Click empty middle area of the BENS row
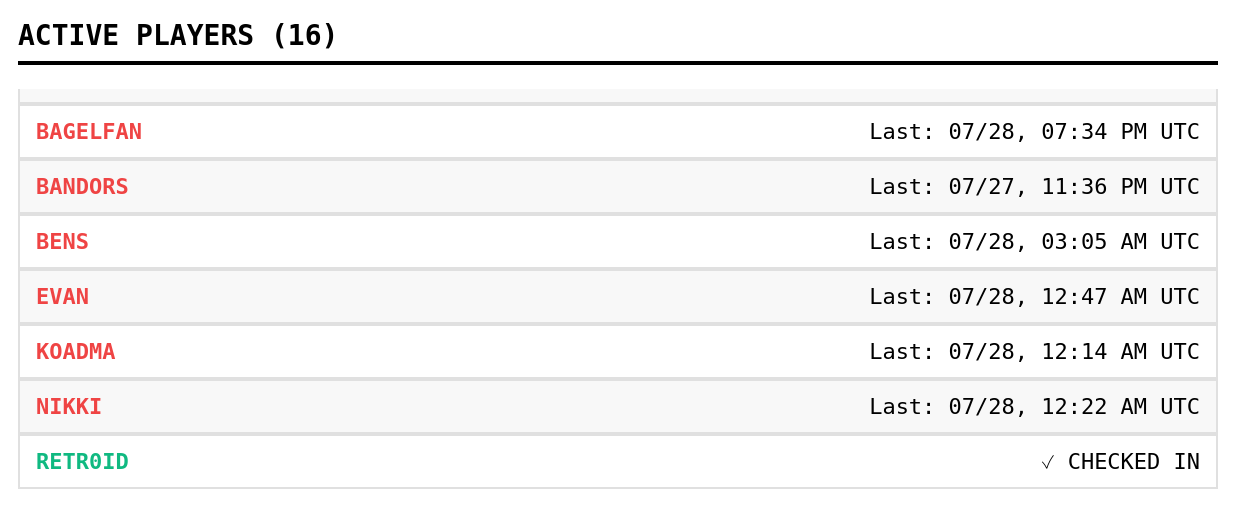Screen dimensions: 1238x518 [x=480, y=242]
